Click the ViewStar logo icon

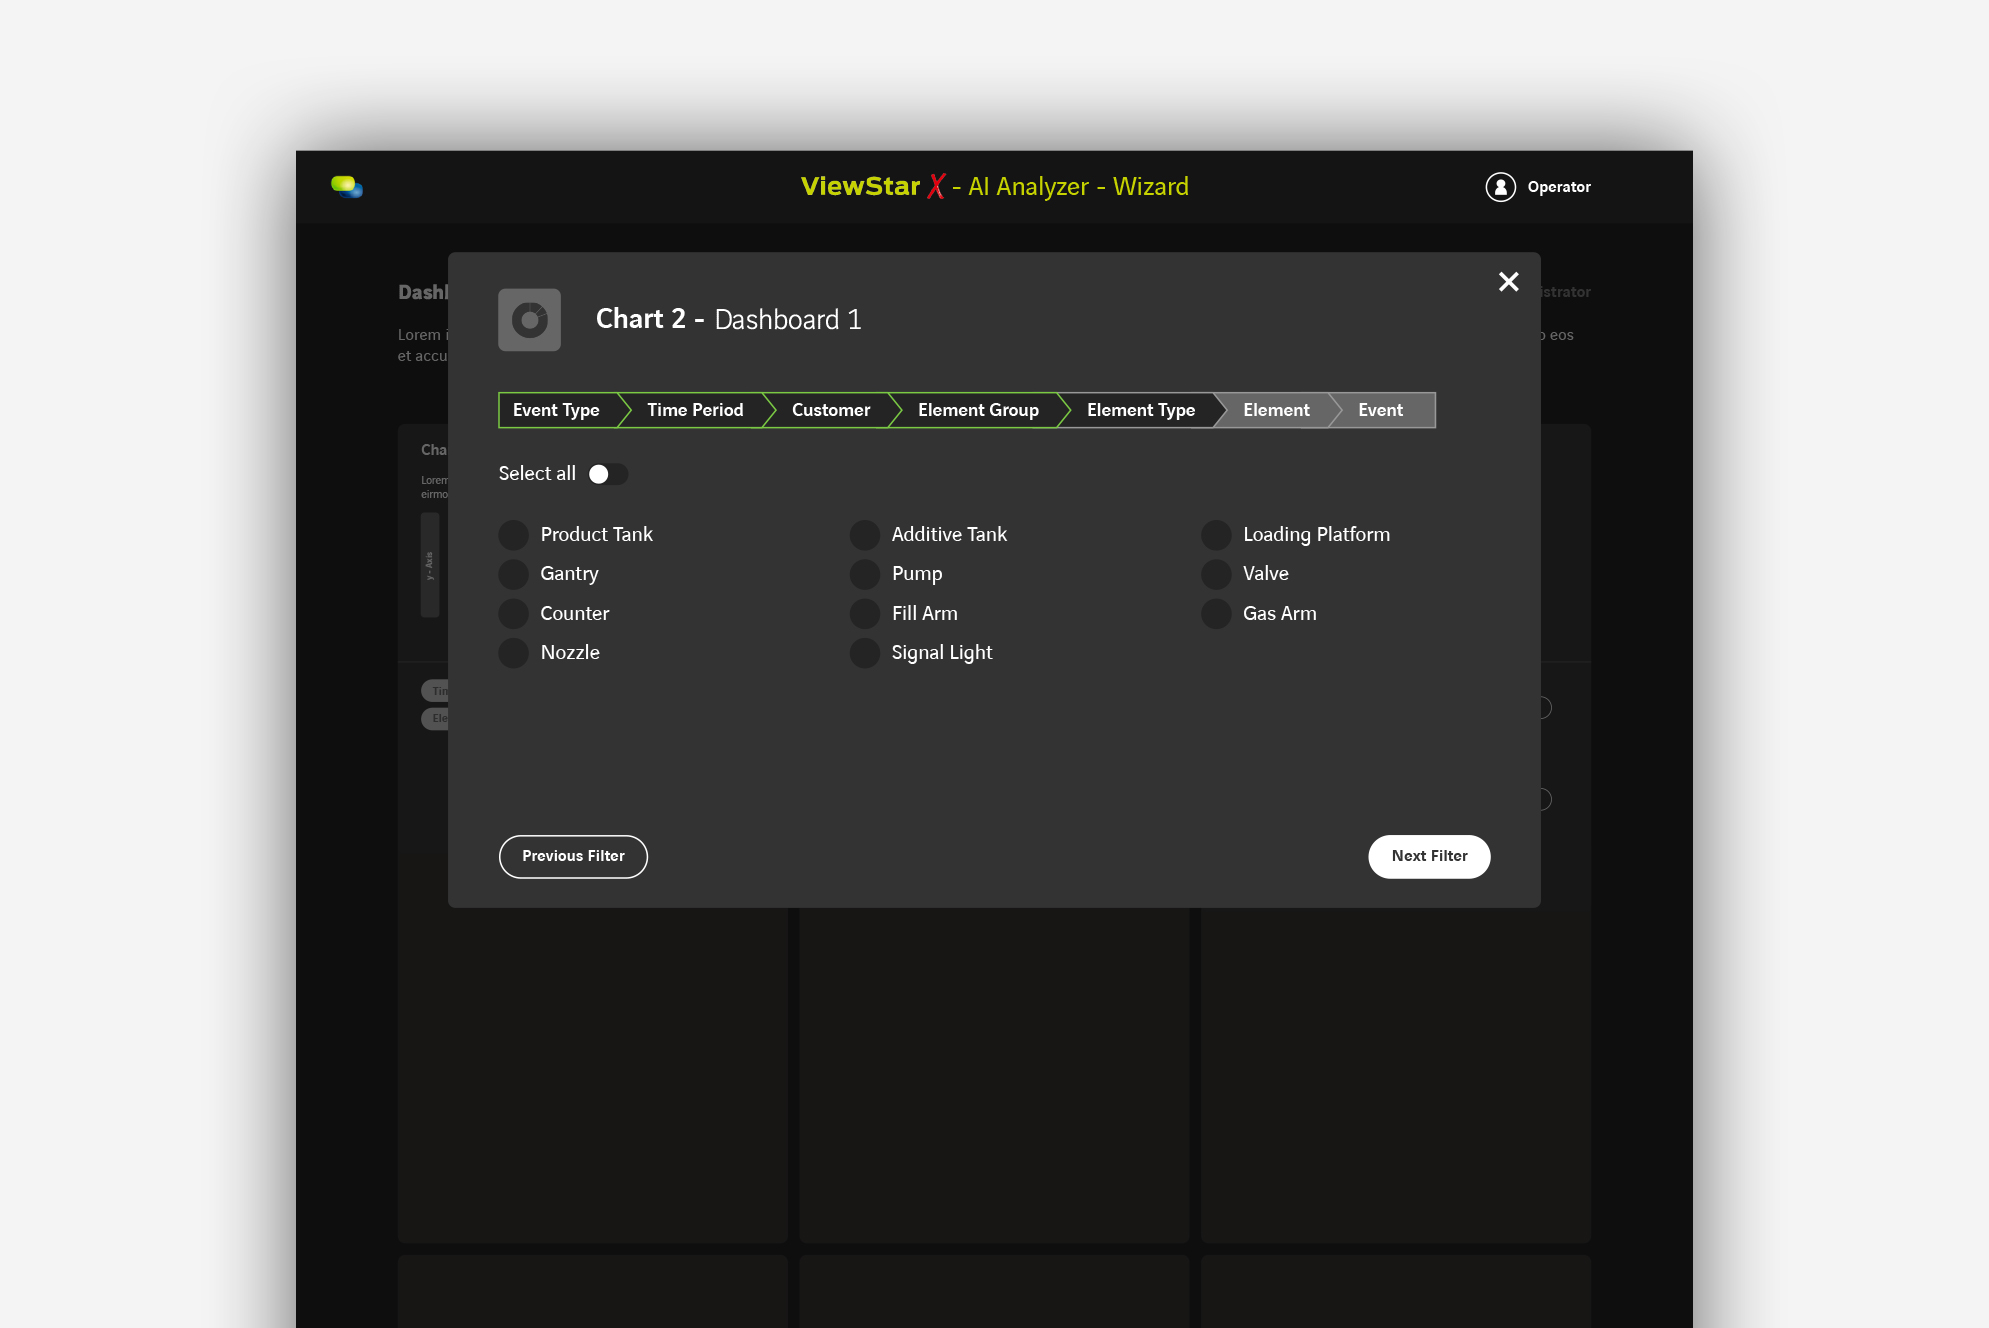click(x=347, y=187)
